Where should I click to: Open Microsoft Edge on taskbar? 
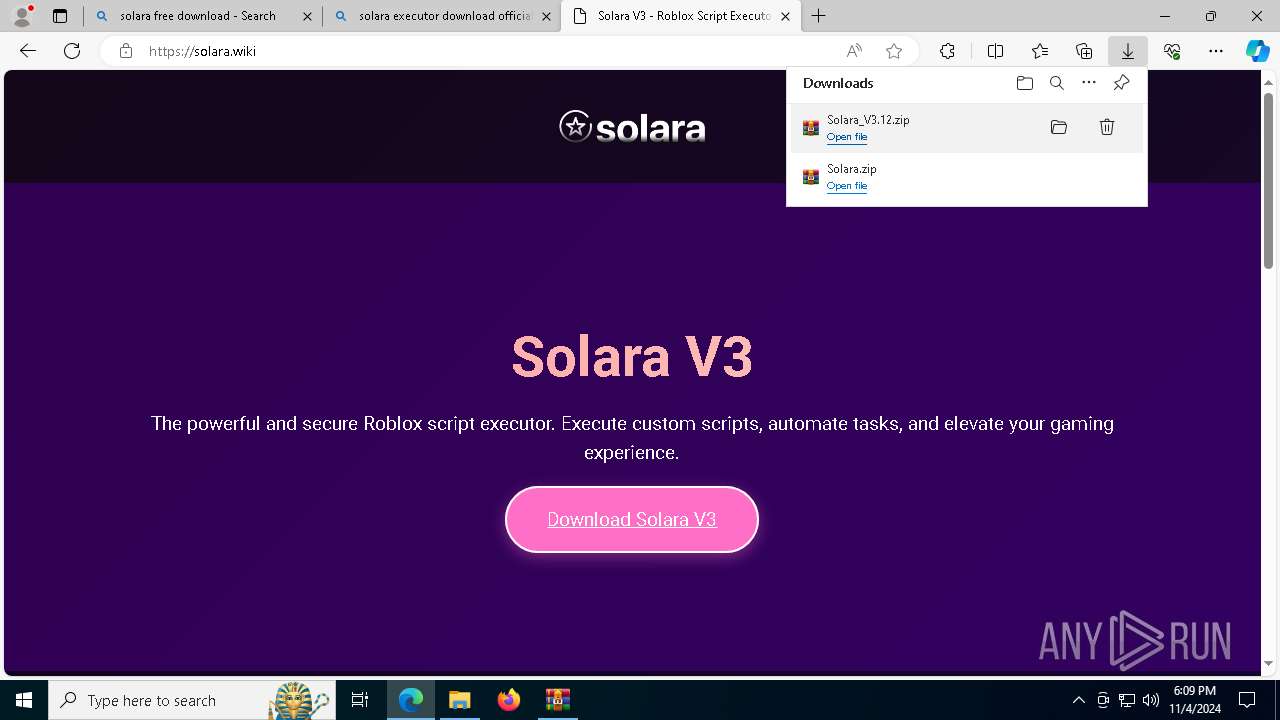pyautogui.click(x=411, y=700)
